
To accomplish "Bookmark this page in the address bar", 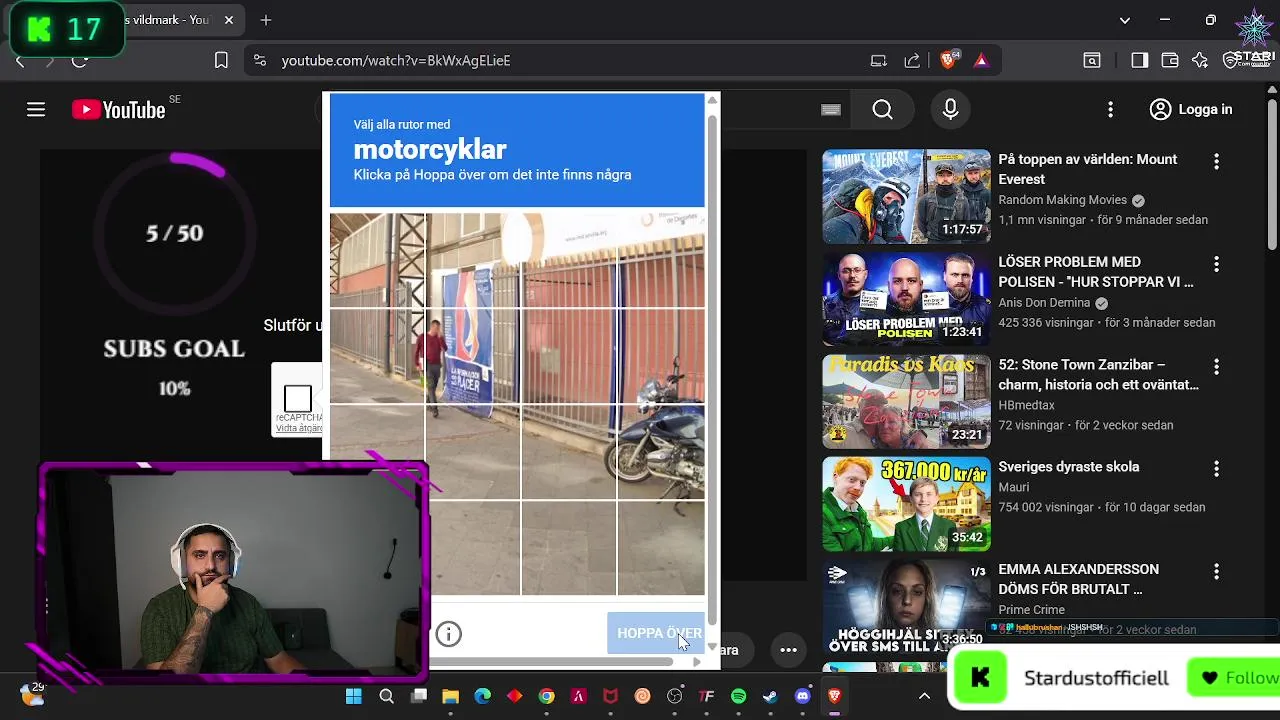I will [221, 60].
